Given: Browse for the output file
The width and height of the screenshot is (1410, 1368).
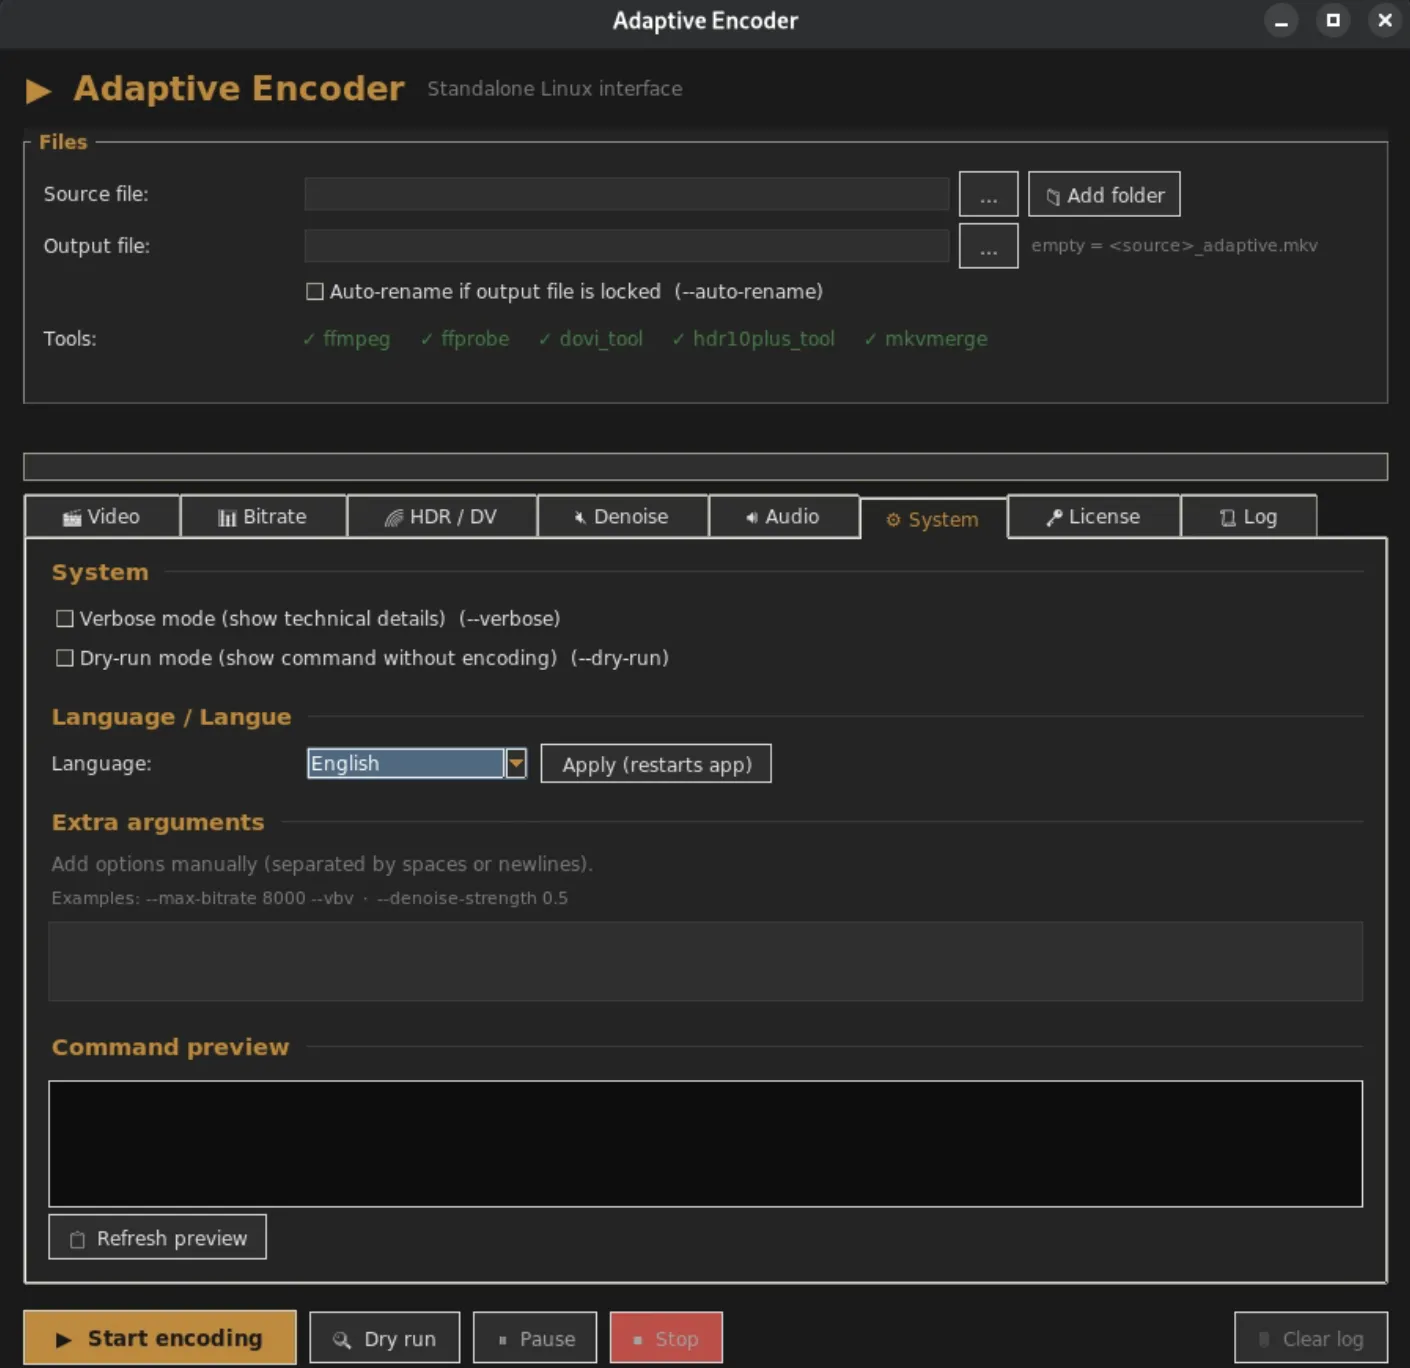Looking at the screenshot, I should point(988,246).
